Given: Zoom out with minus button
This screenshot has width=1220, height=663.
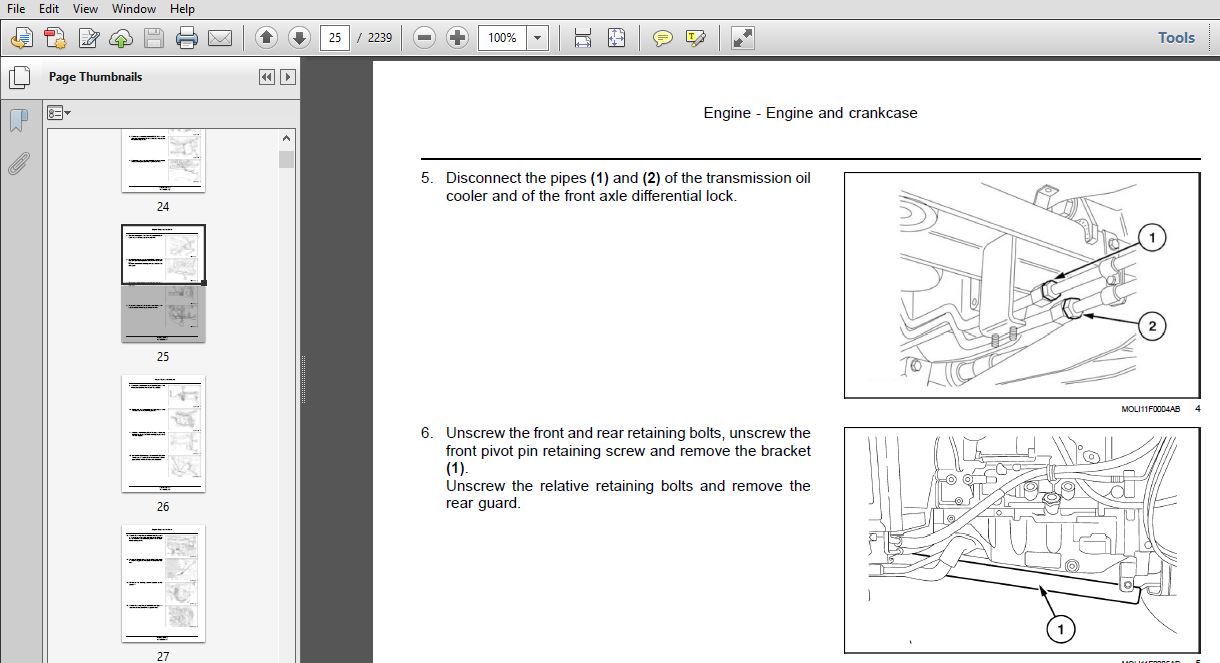Looking at the screenshot, I should 425,38.
